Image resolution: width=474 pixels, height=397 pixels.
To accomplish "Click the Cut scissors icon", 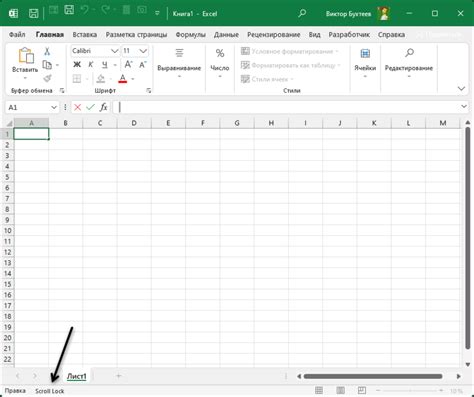I will [x=47, y=51].
